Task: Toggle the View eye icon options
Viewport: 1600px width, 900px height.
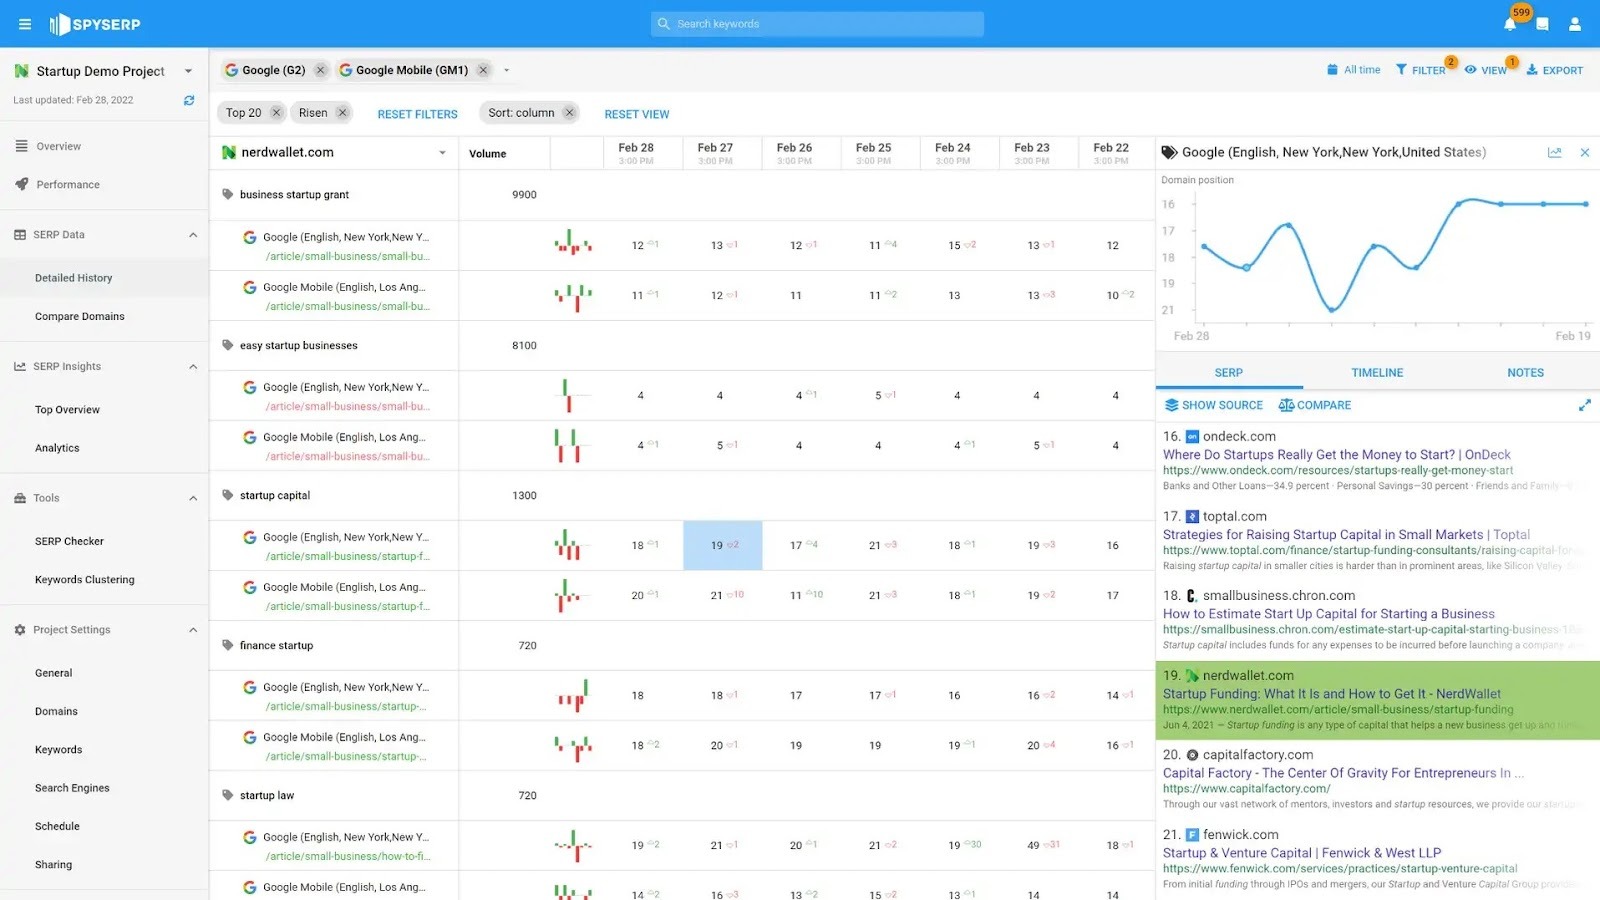Action: coord(1470,70)
